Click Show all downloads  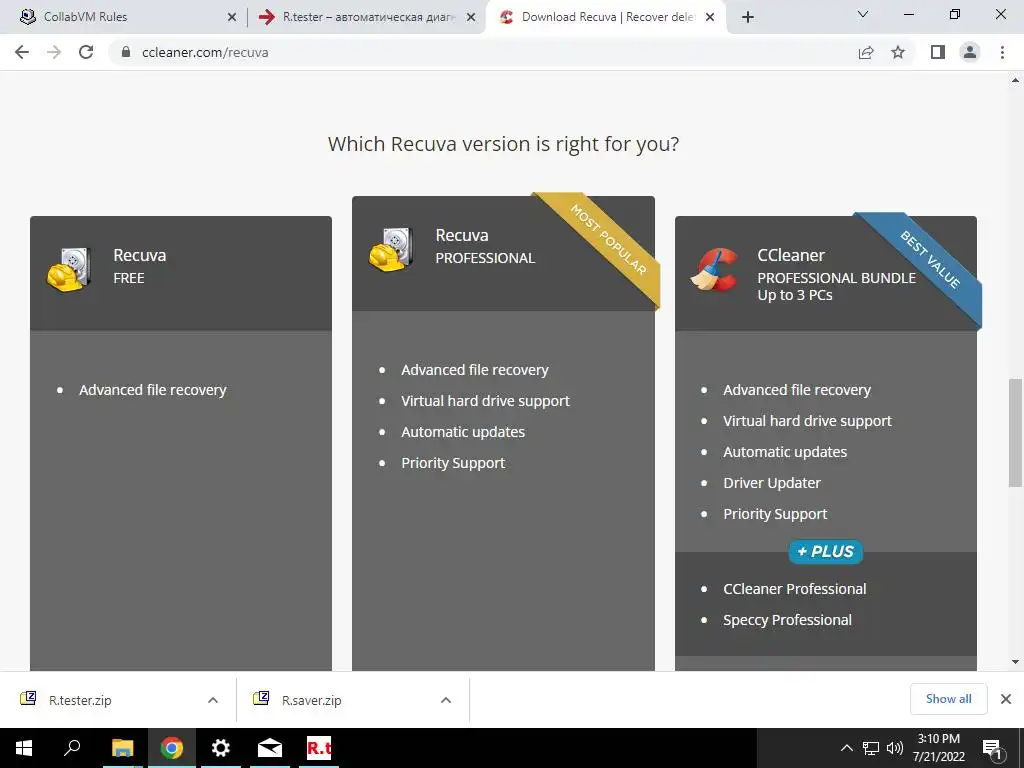point(948,699)
